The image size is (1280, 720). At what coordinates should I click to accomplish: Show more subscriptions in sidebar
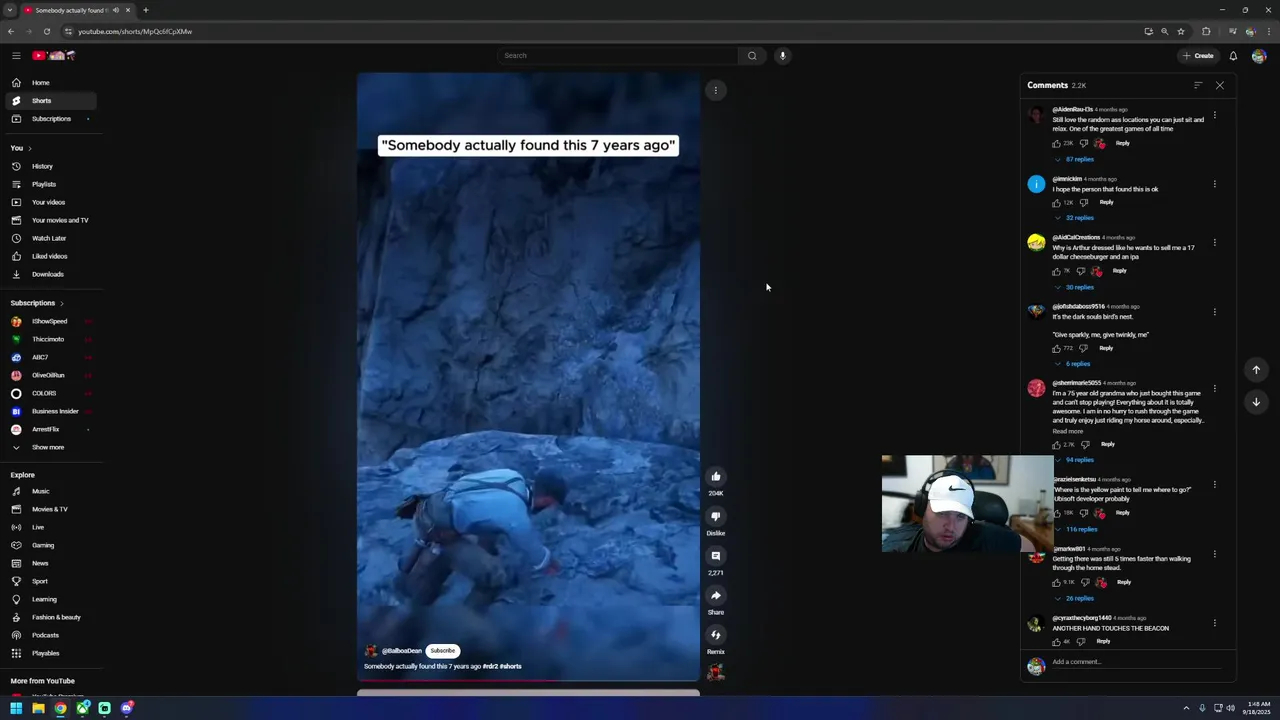(48, 447)
